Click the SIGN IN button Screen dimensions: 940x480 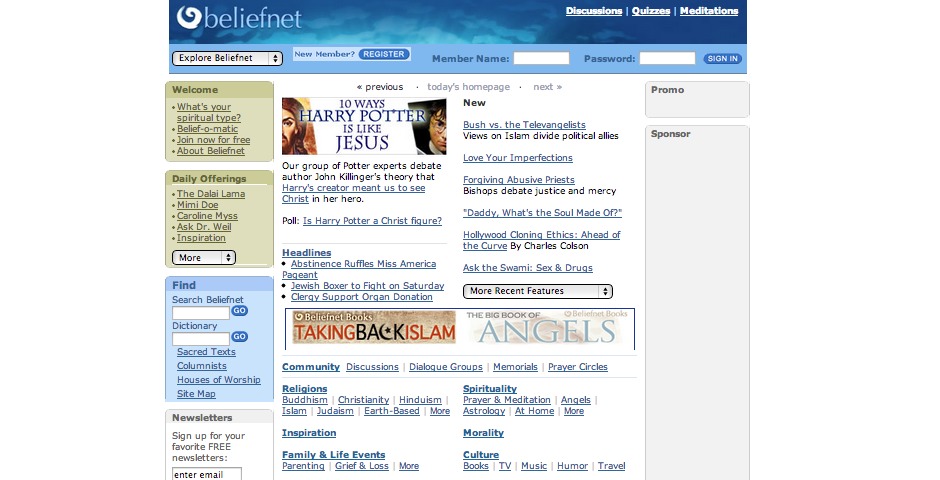coord(722,59)
